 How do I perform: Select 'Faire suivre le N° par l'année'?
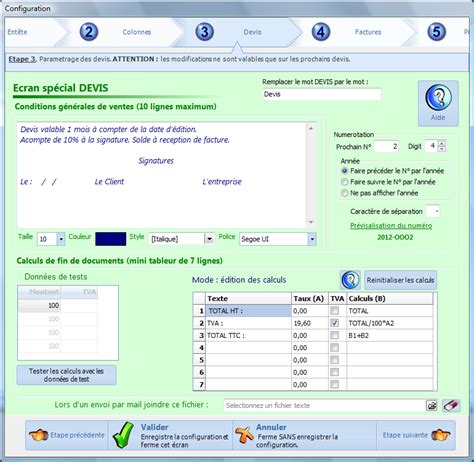point(345,182)
